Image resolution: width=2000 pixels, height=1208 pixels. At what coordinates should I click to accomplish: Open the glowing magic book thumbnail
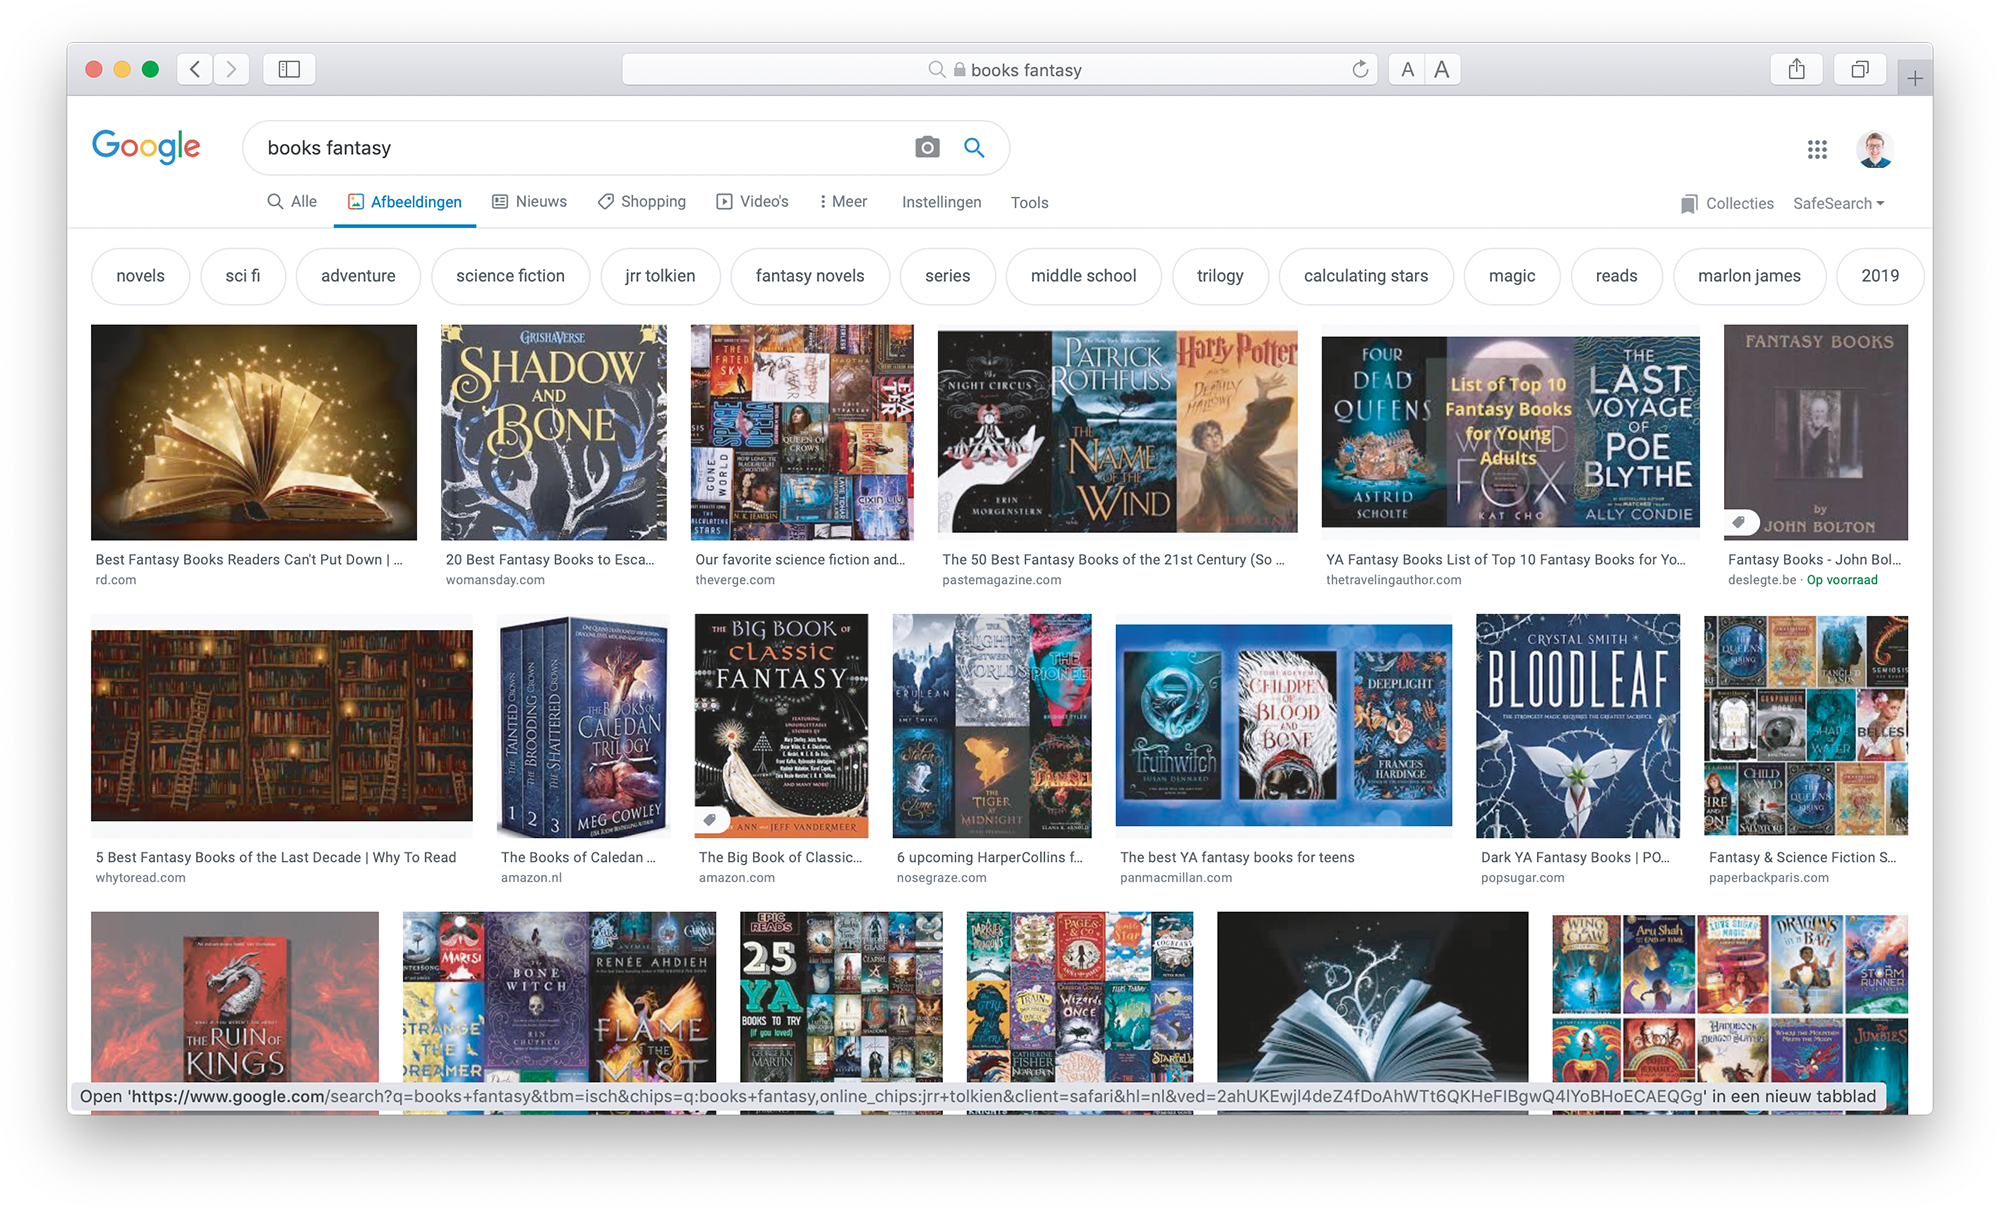pyautogui.click(x=254, y=432)
